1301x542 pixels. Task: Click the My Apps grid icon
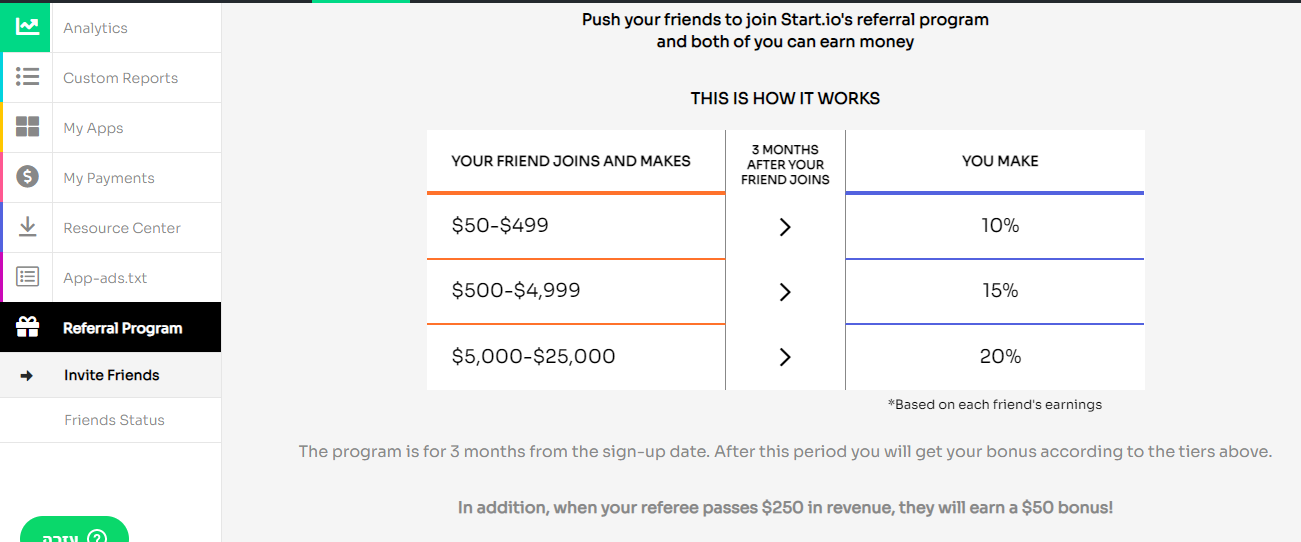(27, 127)
